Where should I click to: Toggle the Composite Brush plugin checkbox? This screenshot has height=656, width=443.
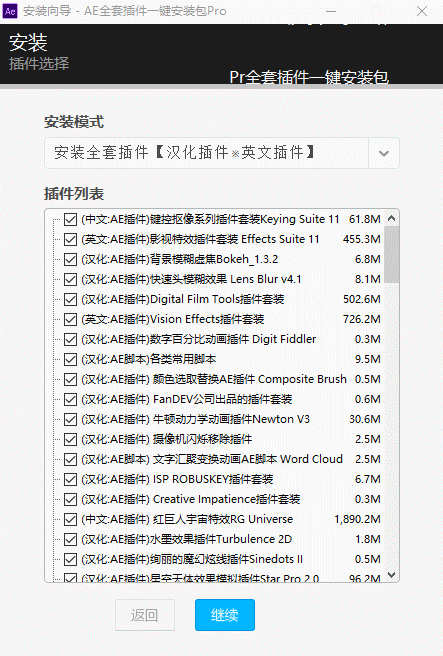pyautogui.click(x=70, y=379)
